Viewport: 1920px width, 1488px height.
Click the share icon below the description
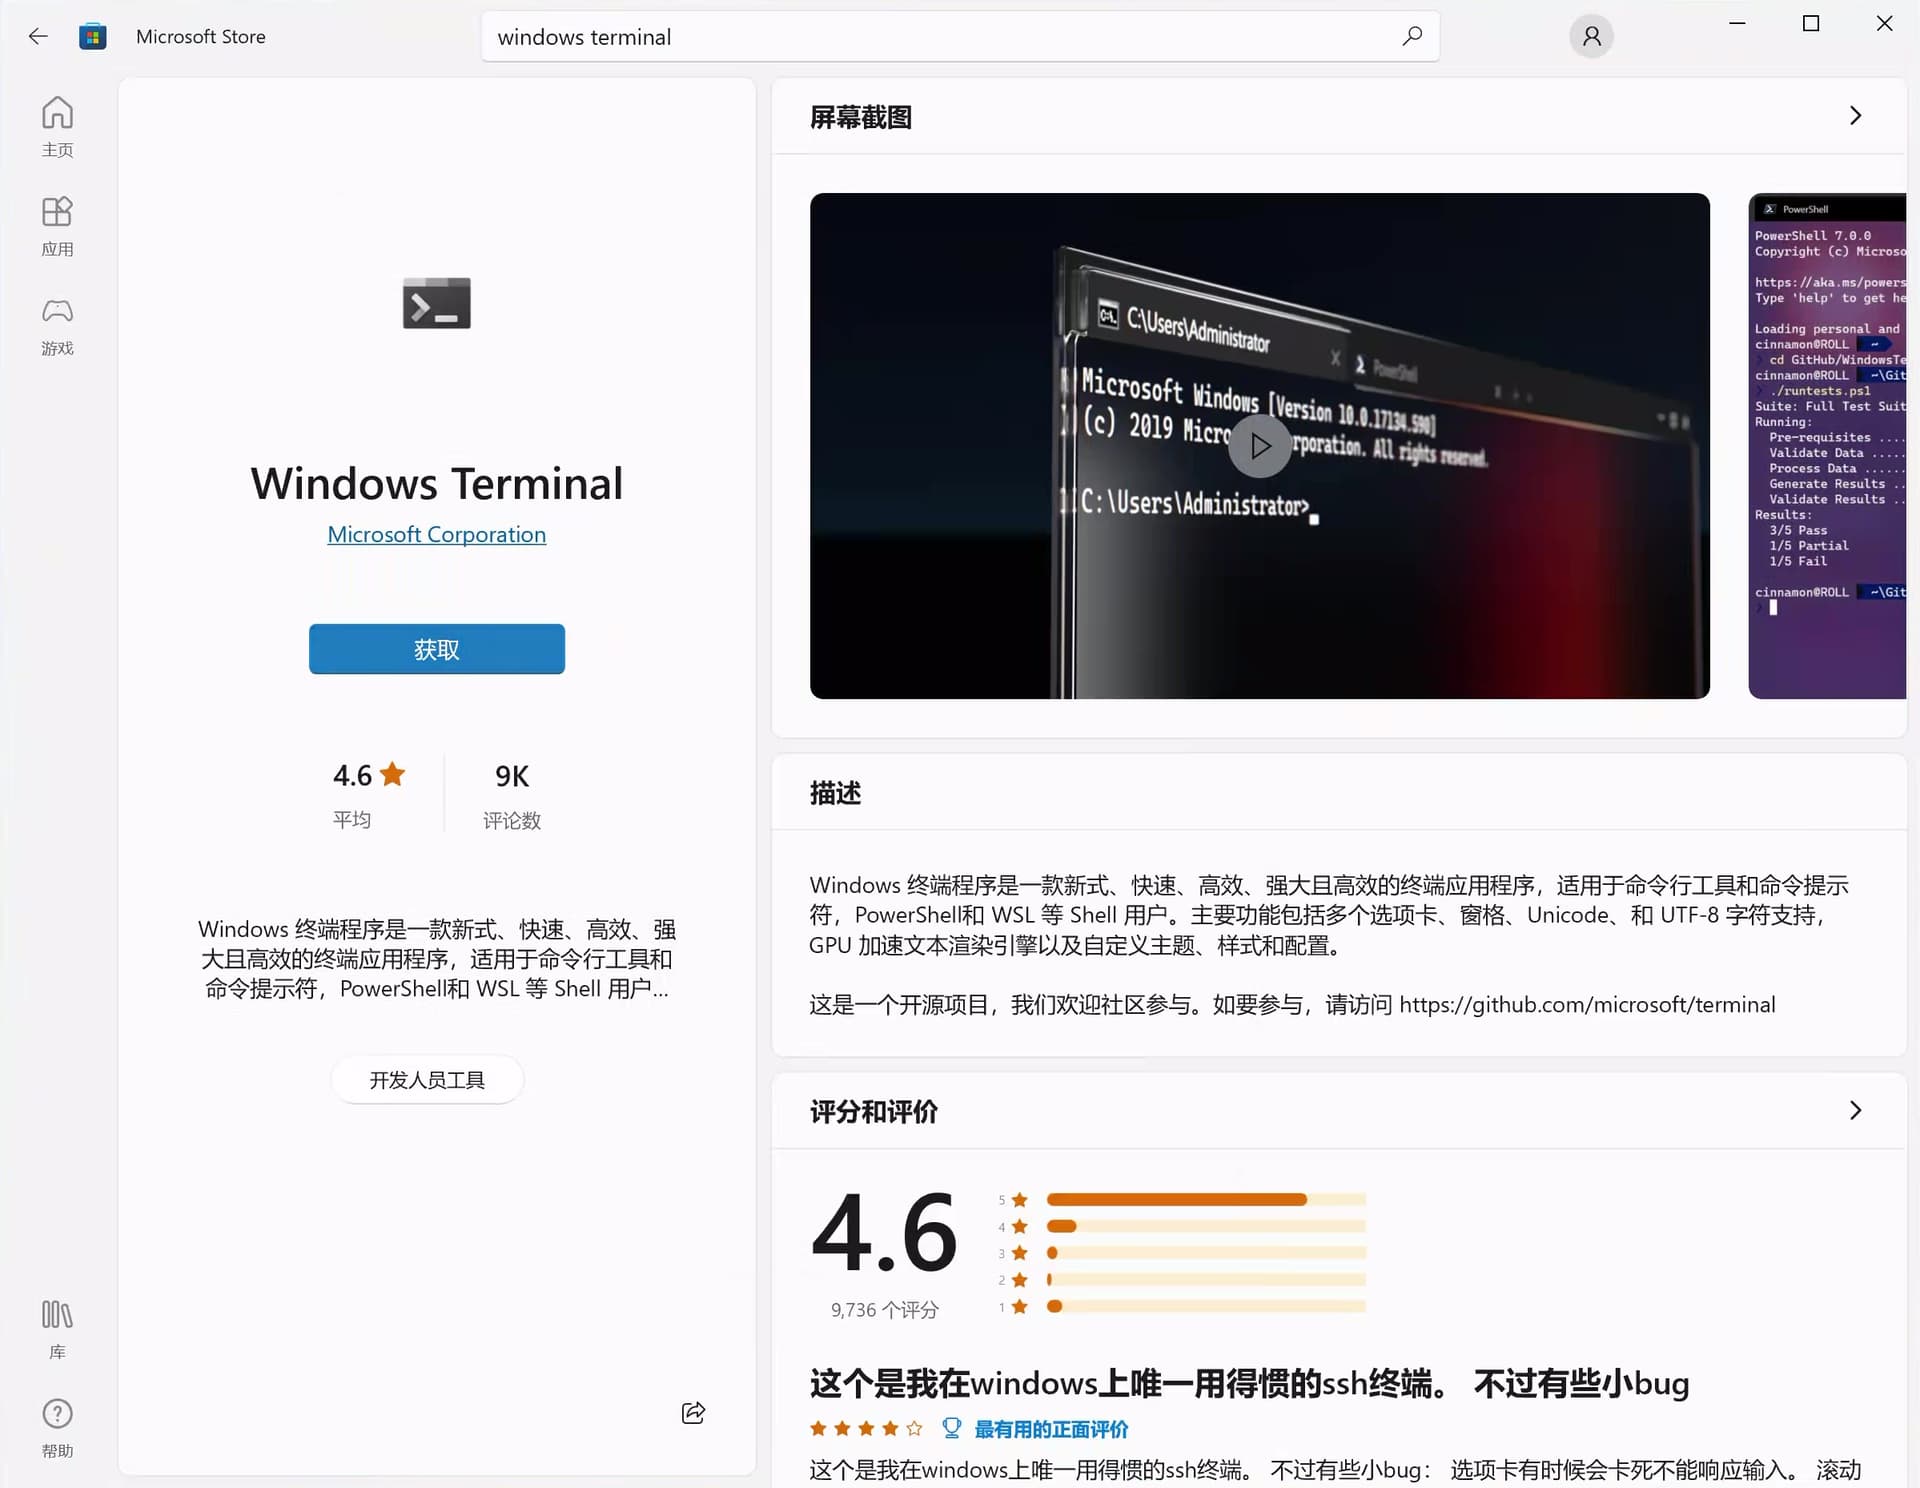coord(693,1413)
